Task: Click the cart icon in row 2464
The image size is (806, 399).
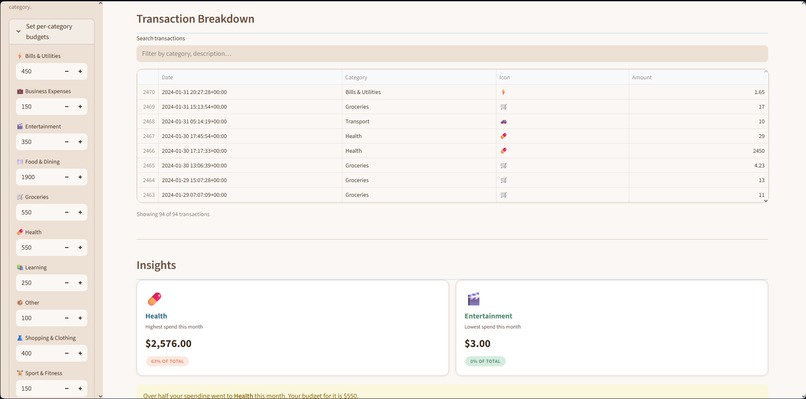Action: (x=503, y=180)
